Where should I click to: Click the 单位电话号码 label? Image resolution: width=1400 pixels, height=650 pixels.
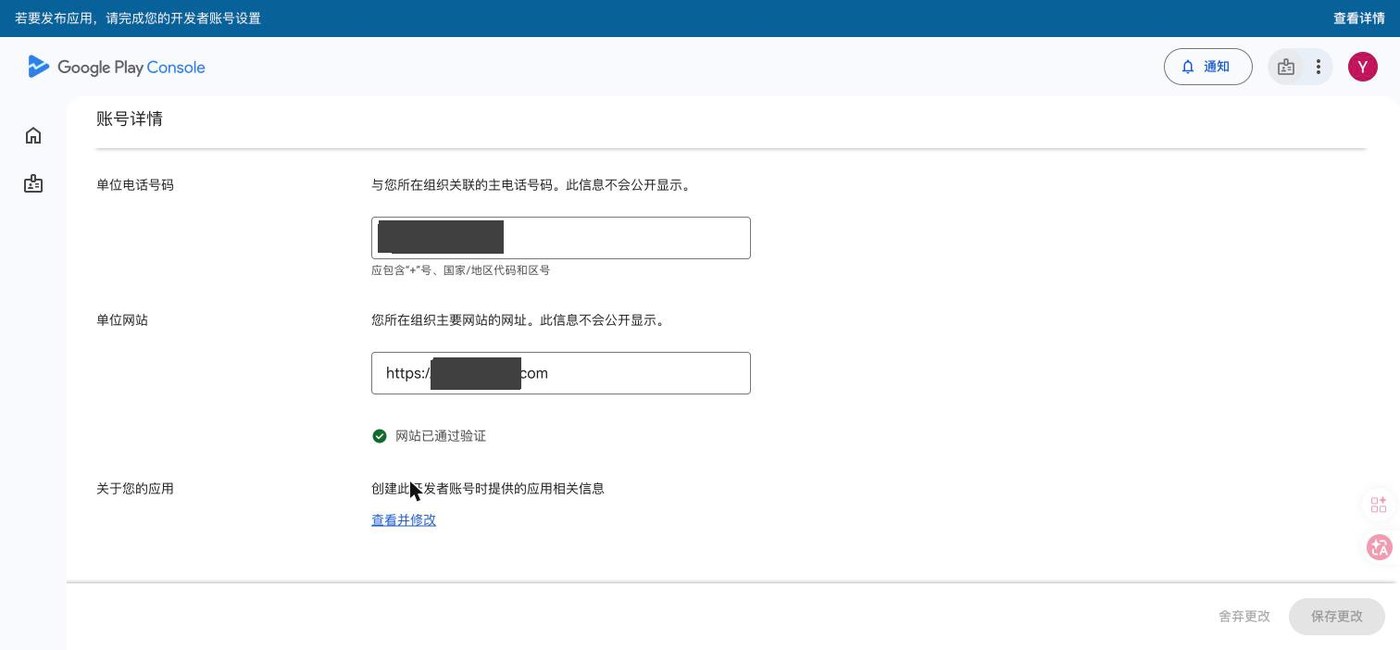point(135,185)
